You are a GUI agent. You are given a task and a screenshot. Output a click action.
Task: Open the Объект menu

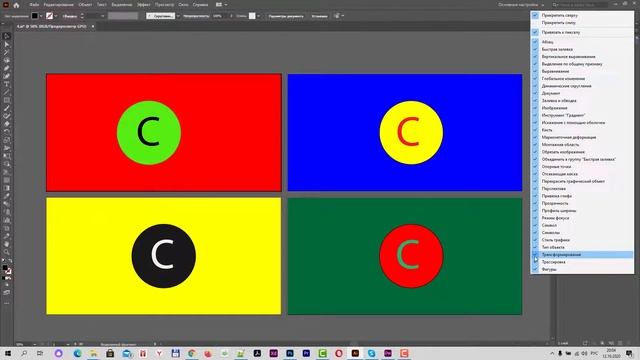point(85,5)
